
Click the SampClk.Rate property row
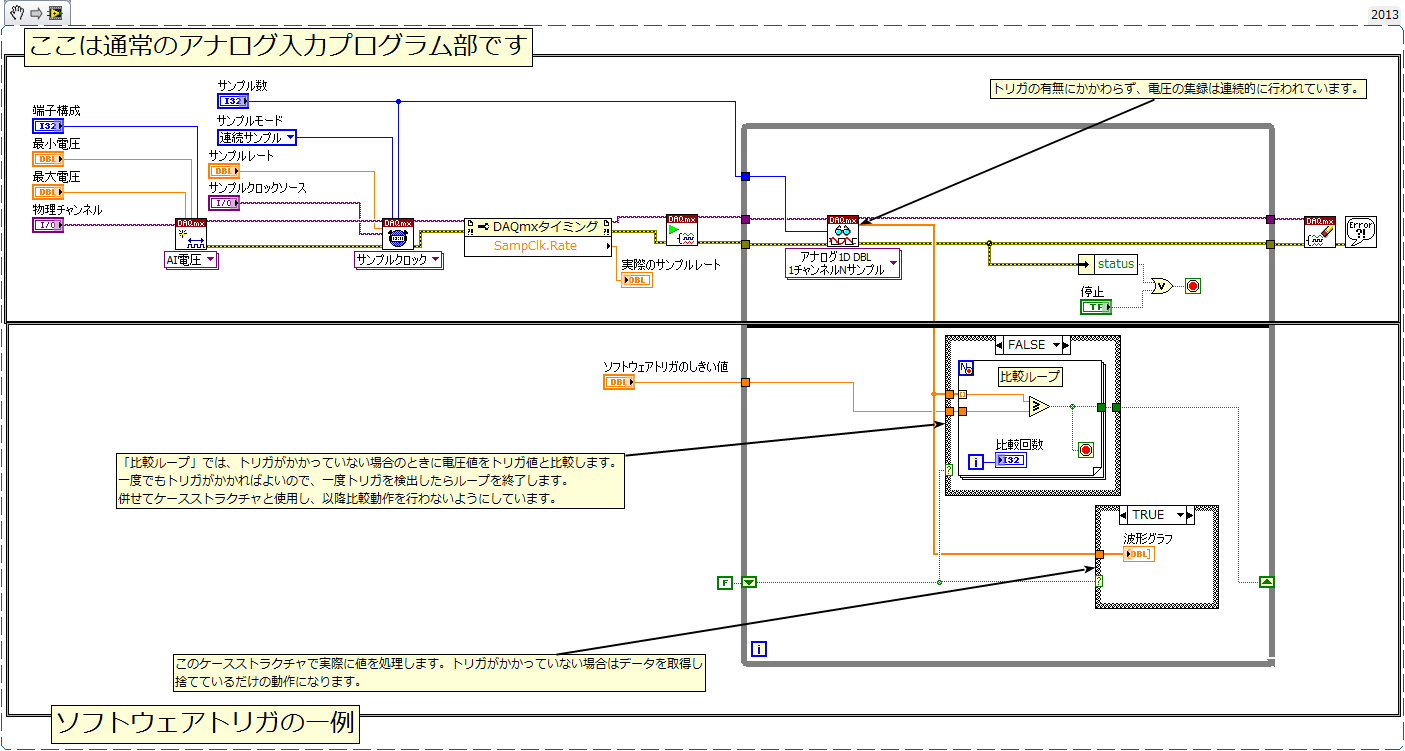click(538, 245)
